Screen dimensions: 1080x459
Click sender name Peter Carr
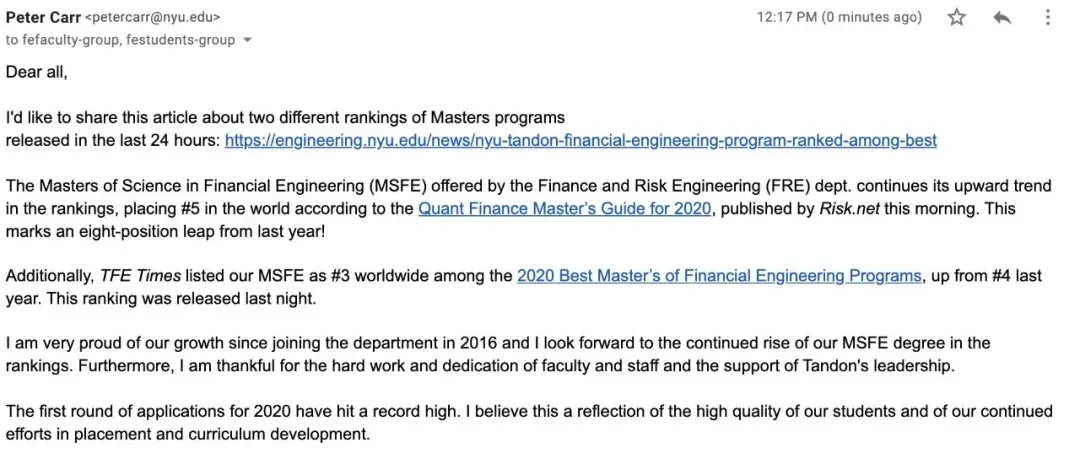[43, 17]
